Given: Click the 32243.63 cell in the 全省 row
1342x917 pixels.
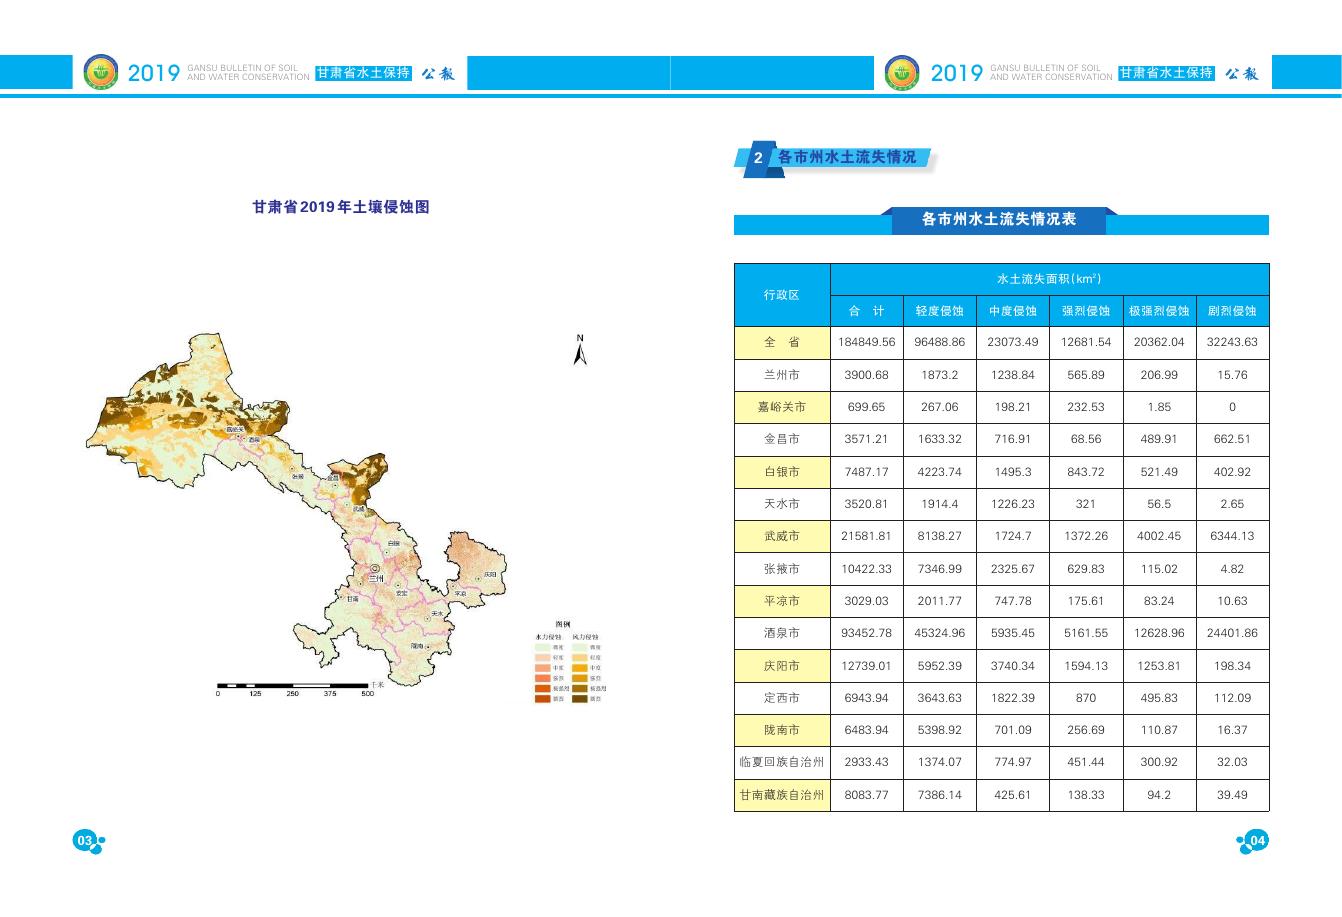Looking at the screenshot, I should pos(1232,342).
